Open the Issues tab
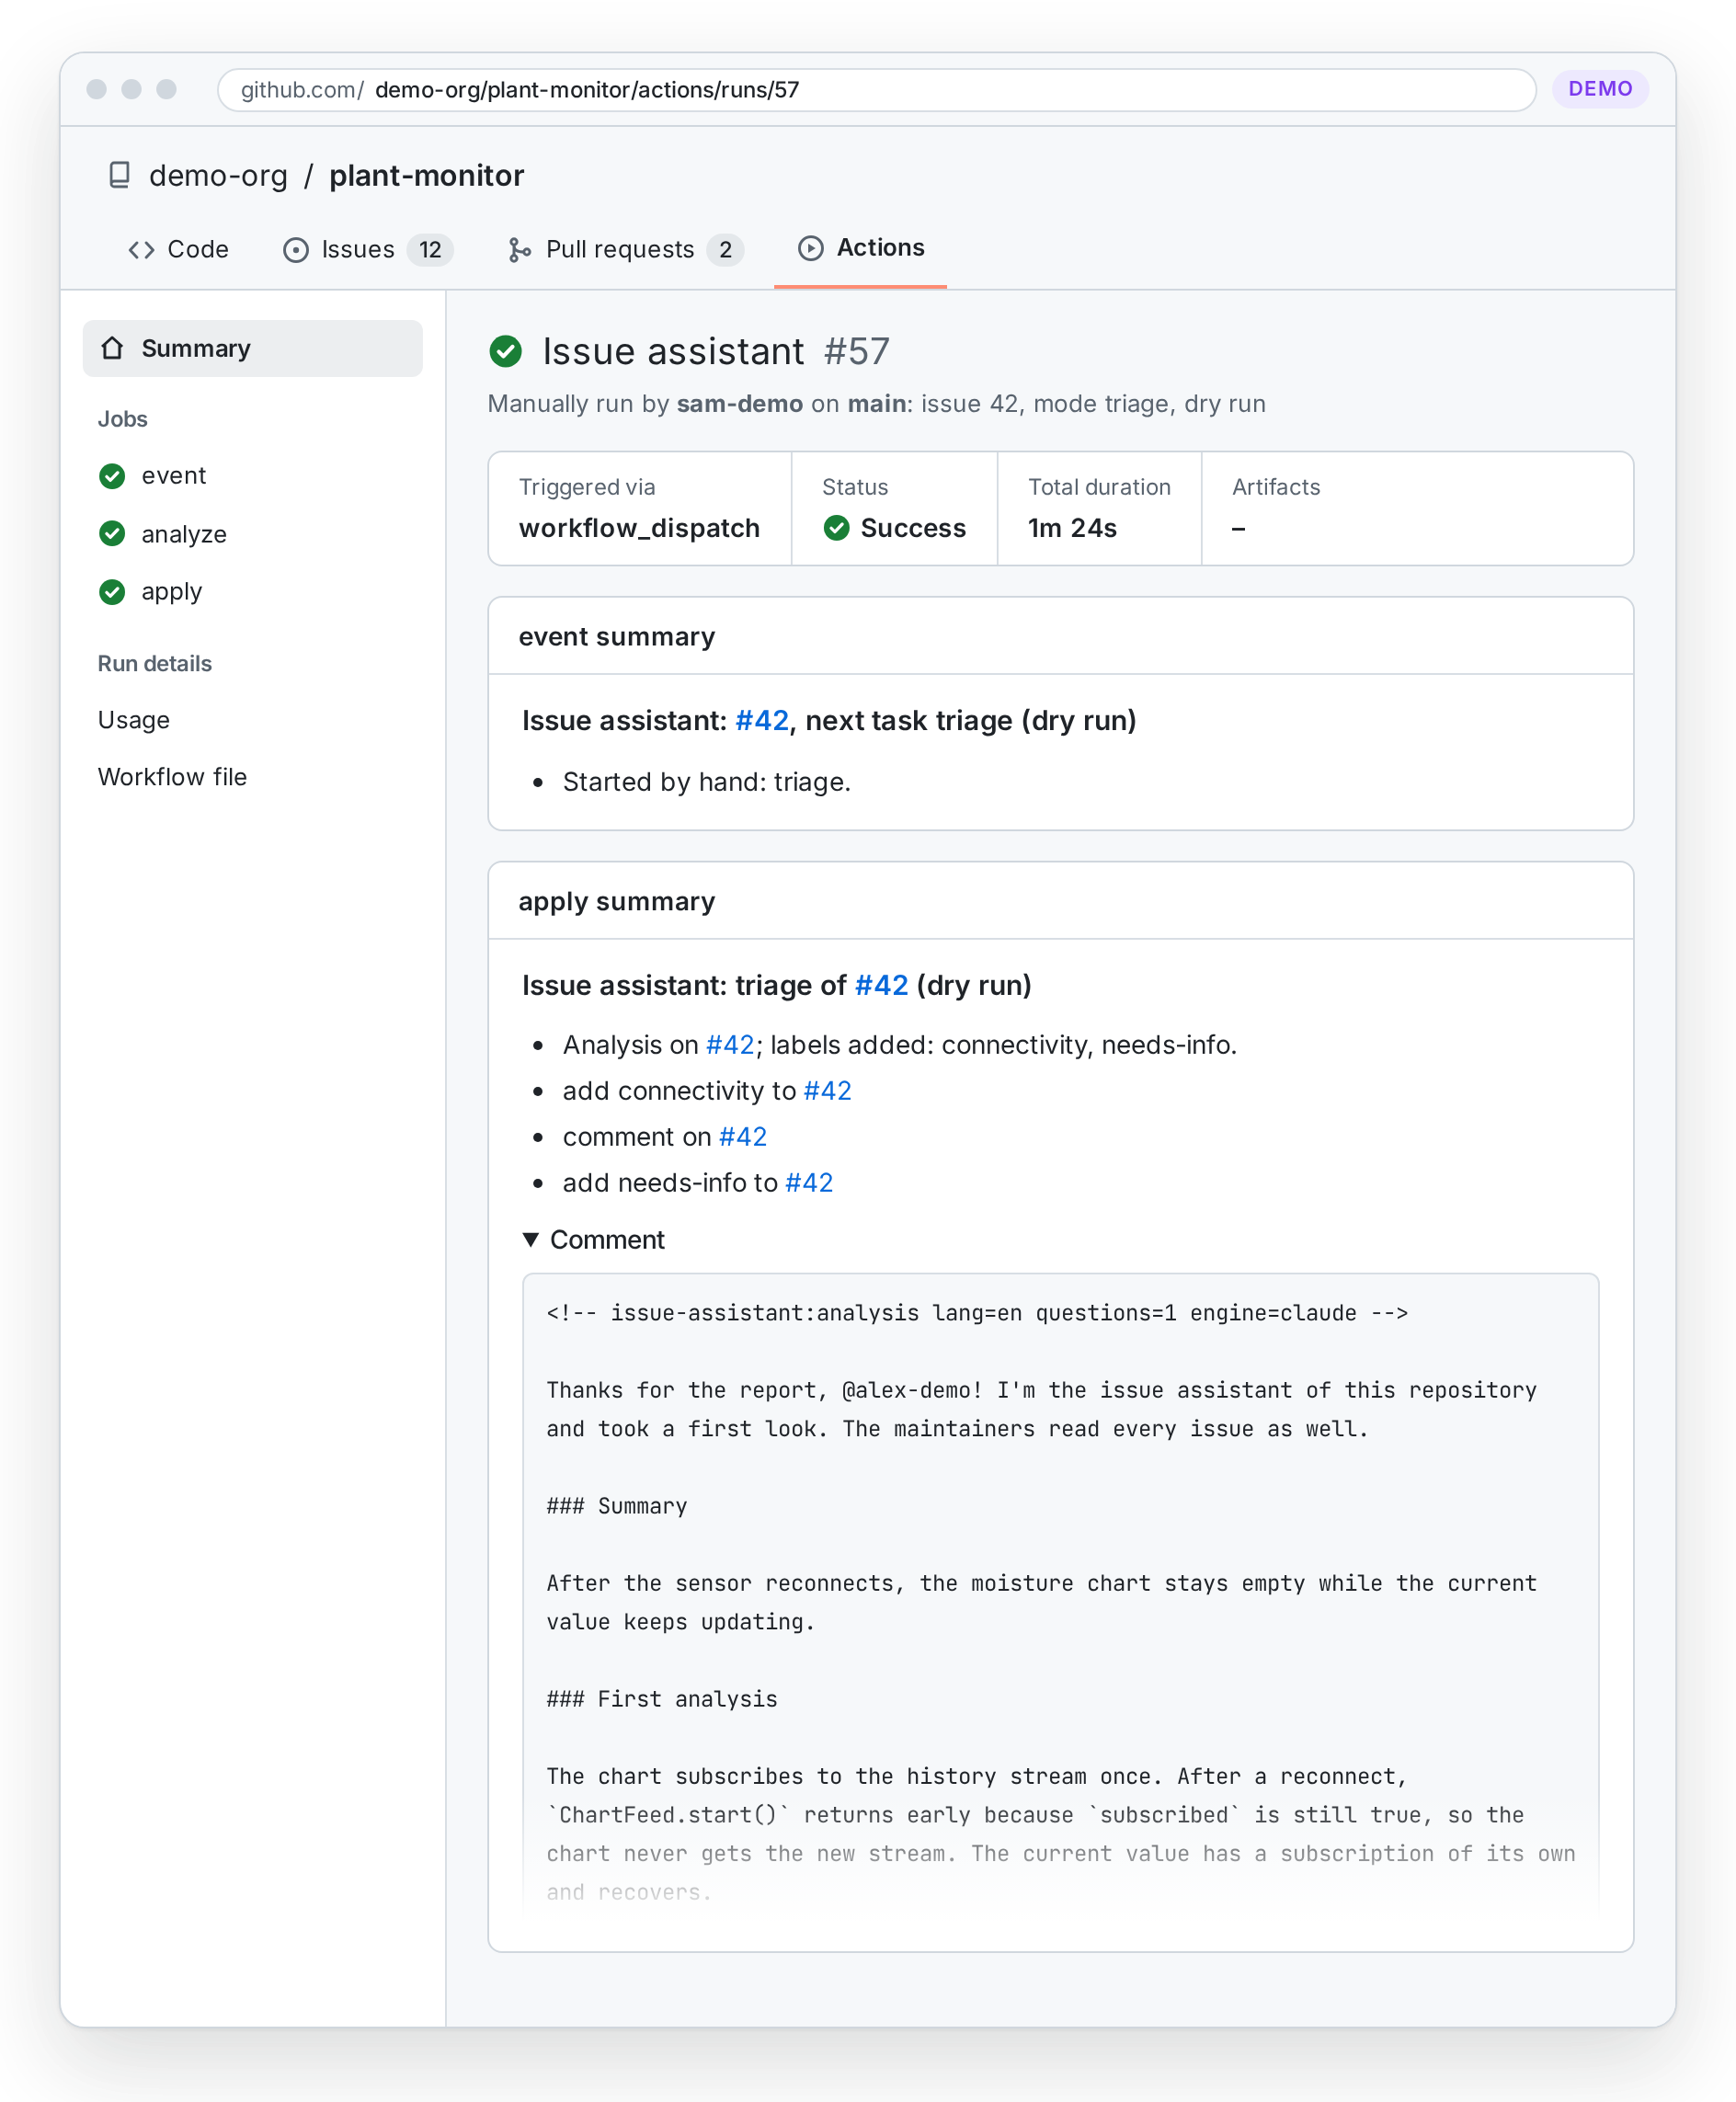Screen dimensions: 1736x2102 (368, 249)
